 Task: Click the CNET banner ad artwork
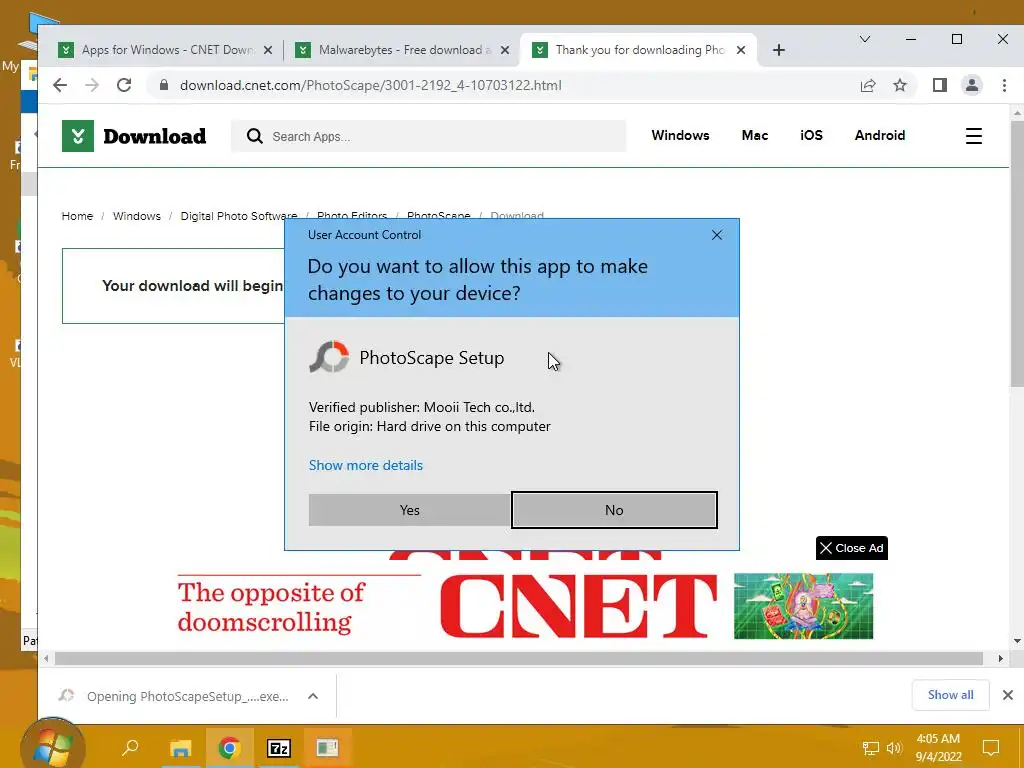click(x=803, y=606)
